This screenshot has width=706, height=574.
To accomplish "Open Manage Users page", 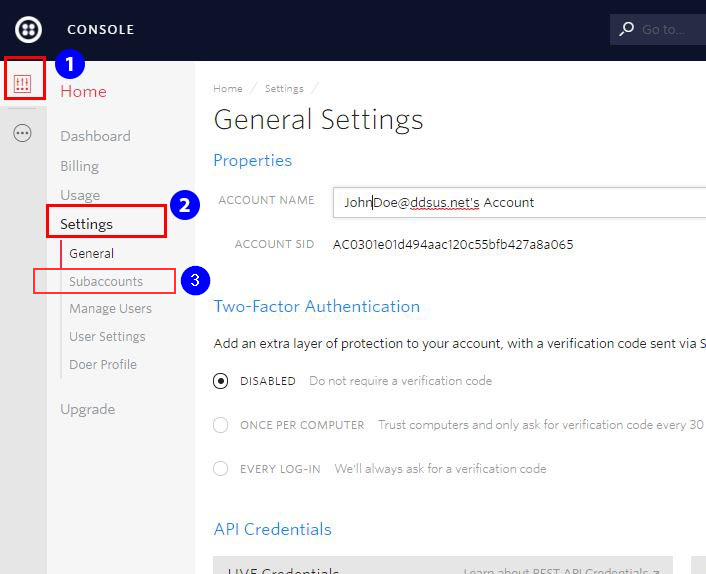I will coord(110,309).
